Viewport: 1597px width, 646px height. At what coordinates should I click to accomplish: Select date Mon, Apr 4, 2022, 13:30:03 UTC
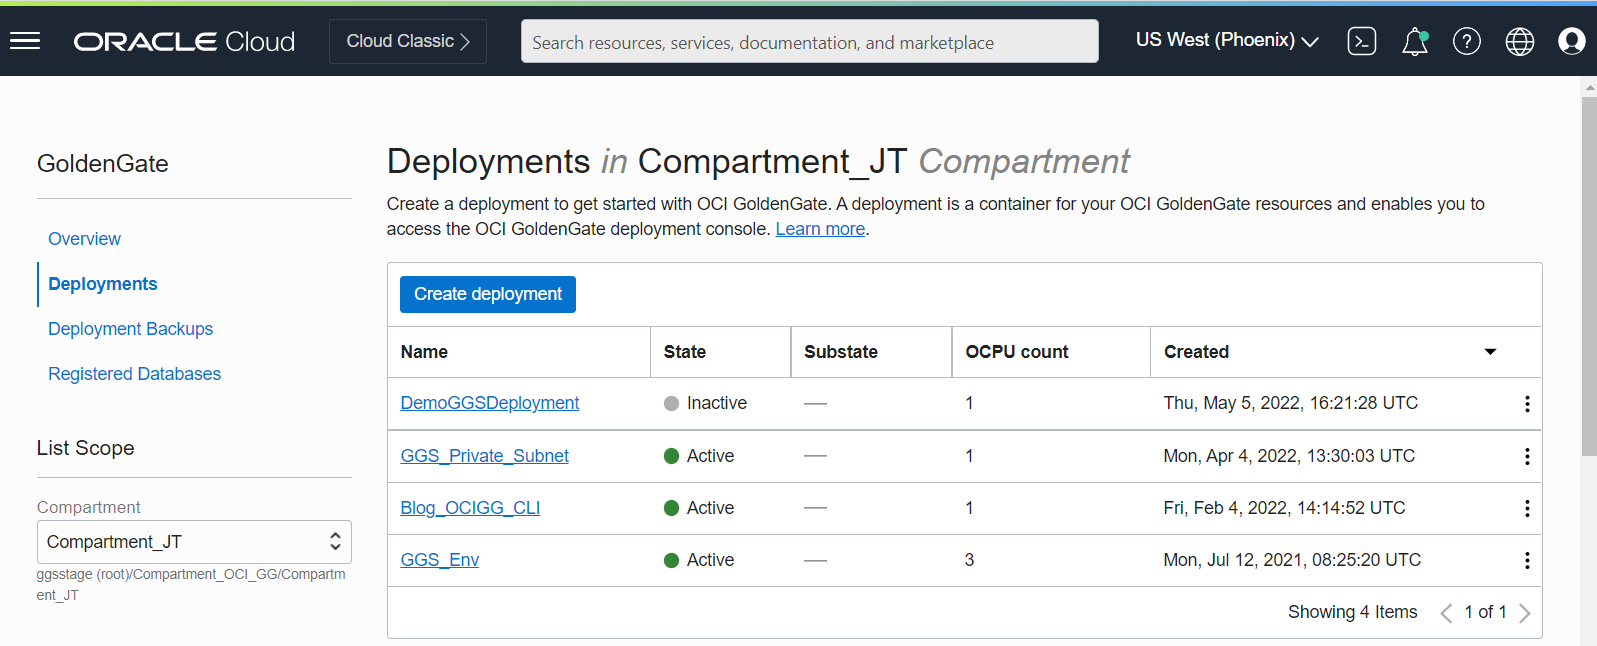click(x=1289, y=456)
